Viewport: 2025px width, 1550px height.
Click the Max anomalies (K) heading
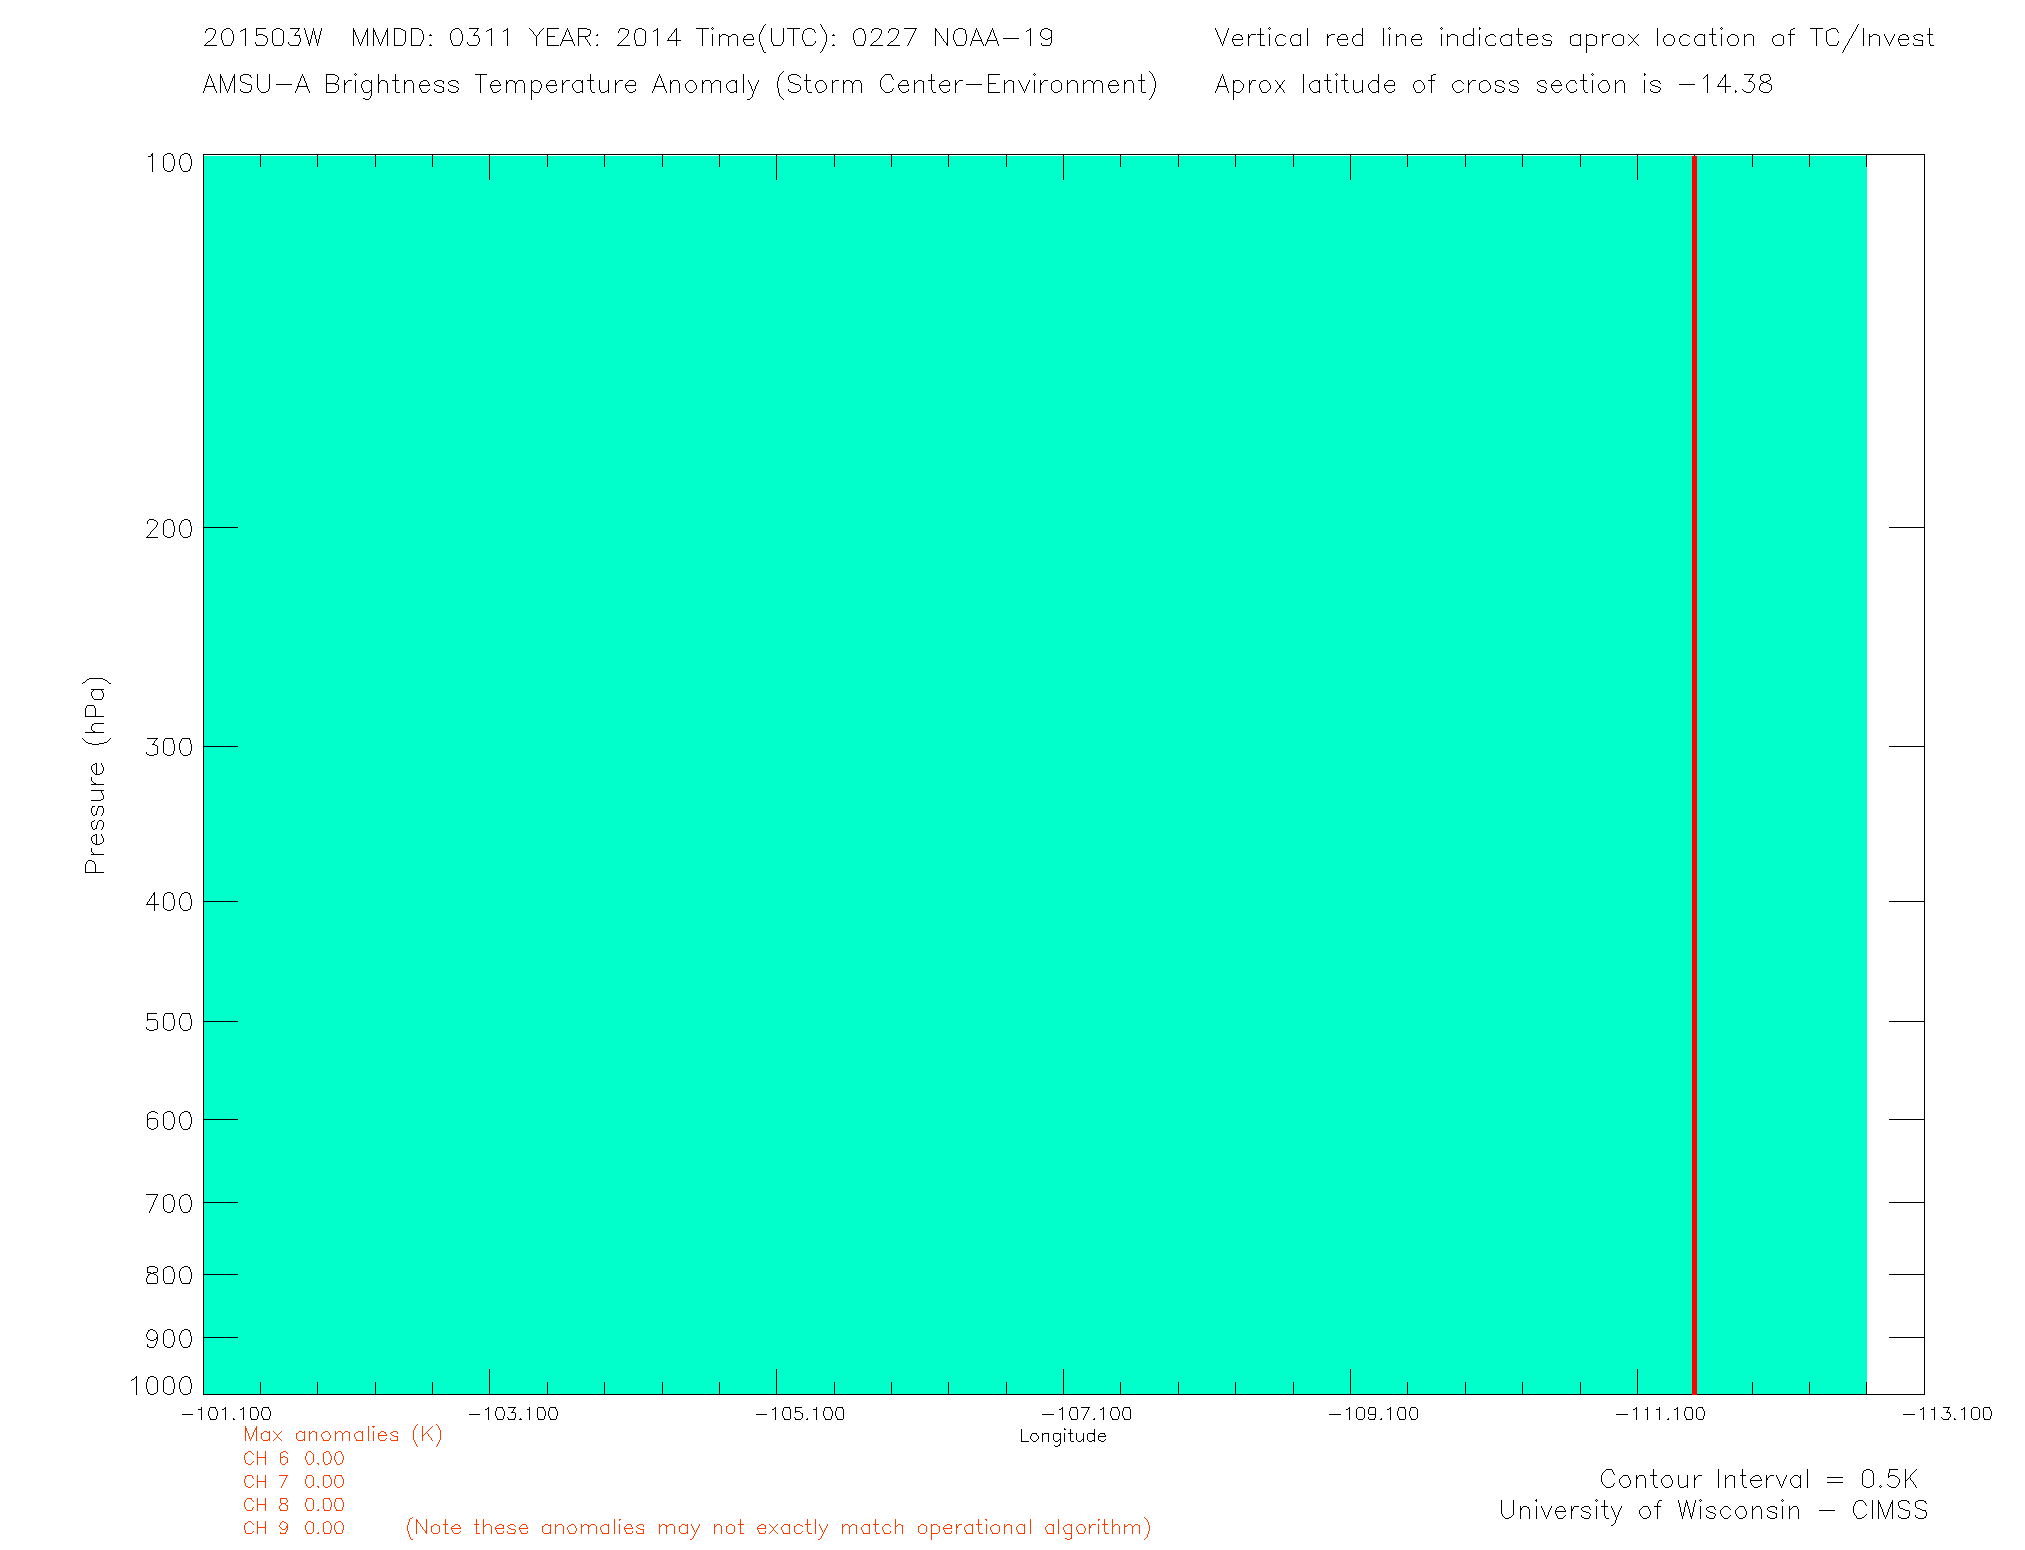pos(342,1435)
